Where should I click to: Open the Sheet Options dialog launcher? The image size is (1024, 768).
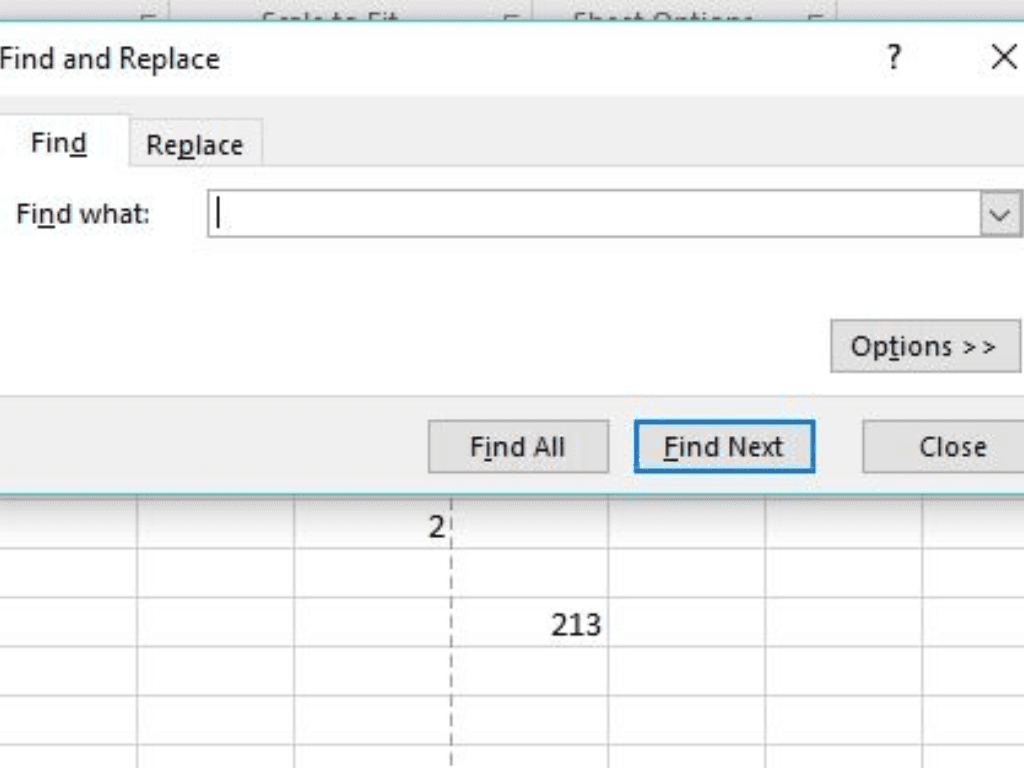tap(816, 17)
